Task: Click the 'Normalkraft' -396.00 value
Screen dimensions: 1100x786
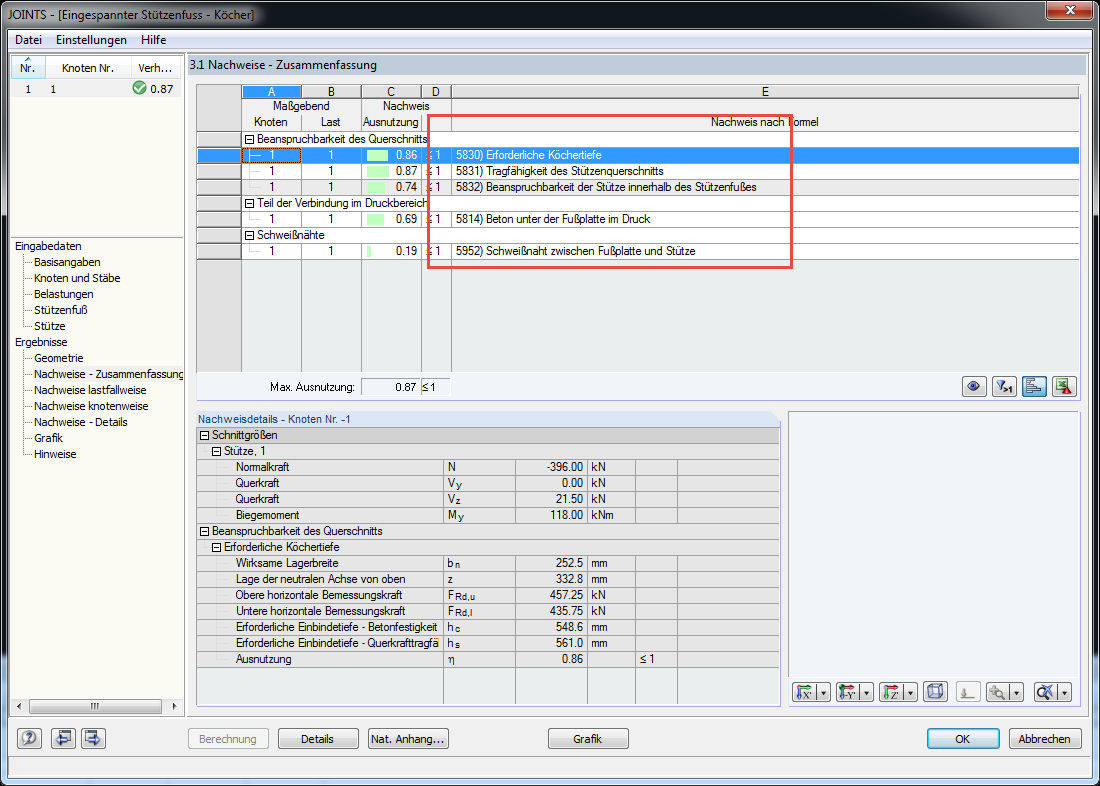Action: tap(551, 467)
